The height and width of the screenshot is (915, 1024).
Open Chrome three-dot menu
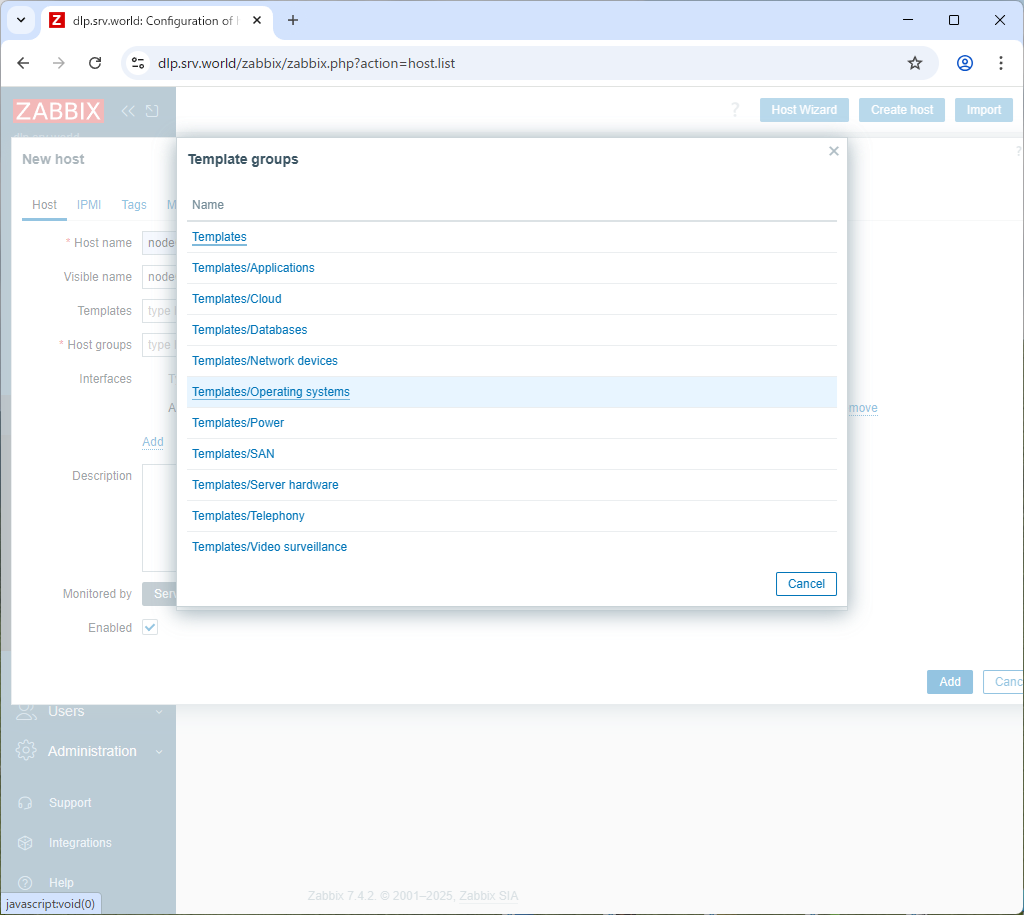(x=1000, y=63)
